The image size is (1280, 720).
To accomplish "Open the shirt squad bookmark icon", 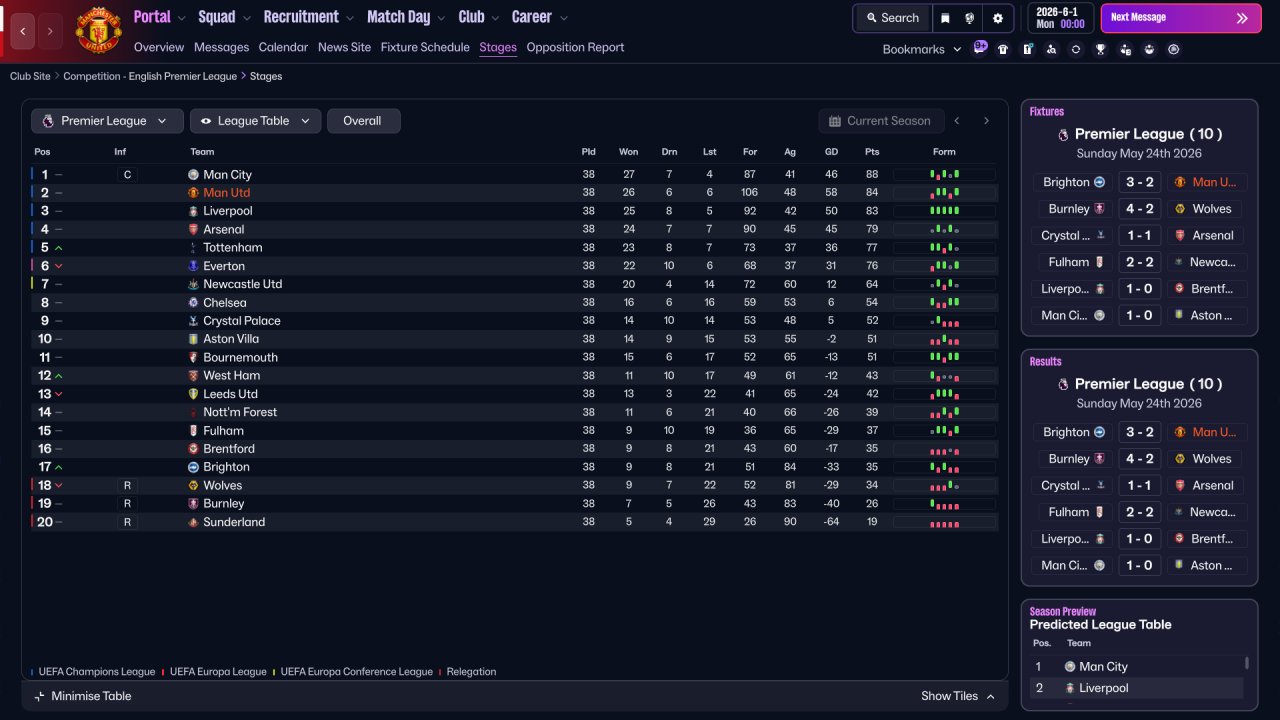I will click(x=1003, y=49).
